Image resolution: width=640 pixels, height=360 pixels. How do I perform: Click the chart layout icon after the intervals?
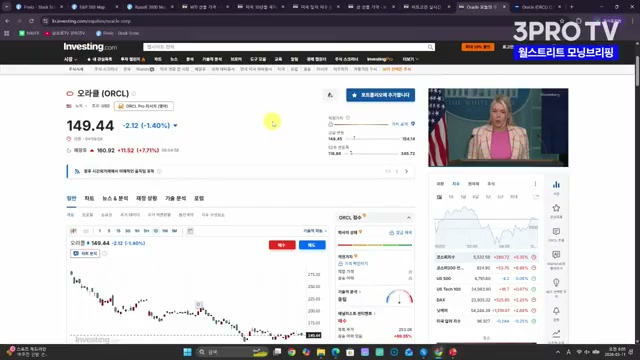point(190,231)
